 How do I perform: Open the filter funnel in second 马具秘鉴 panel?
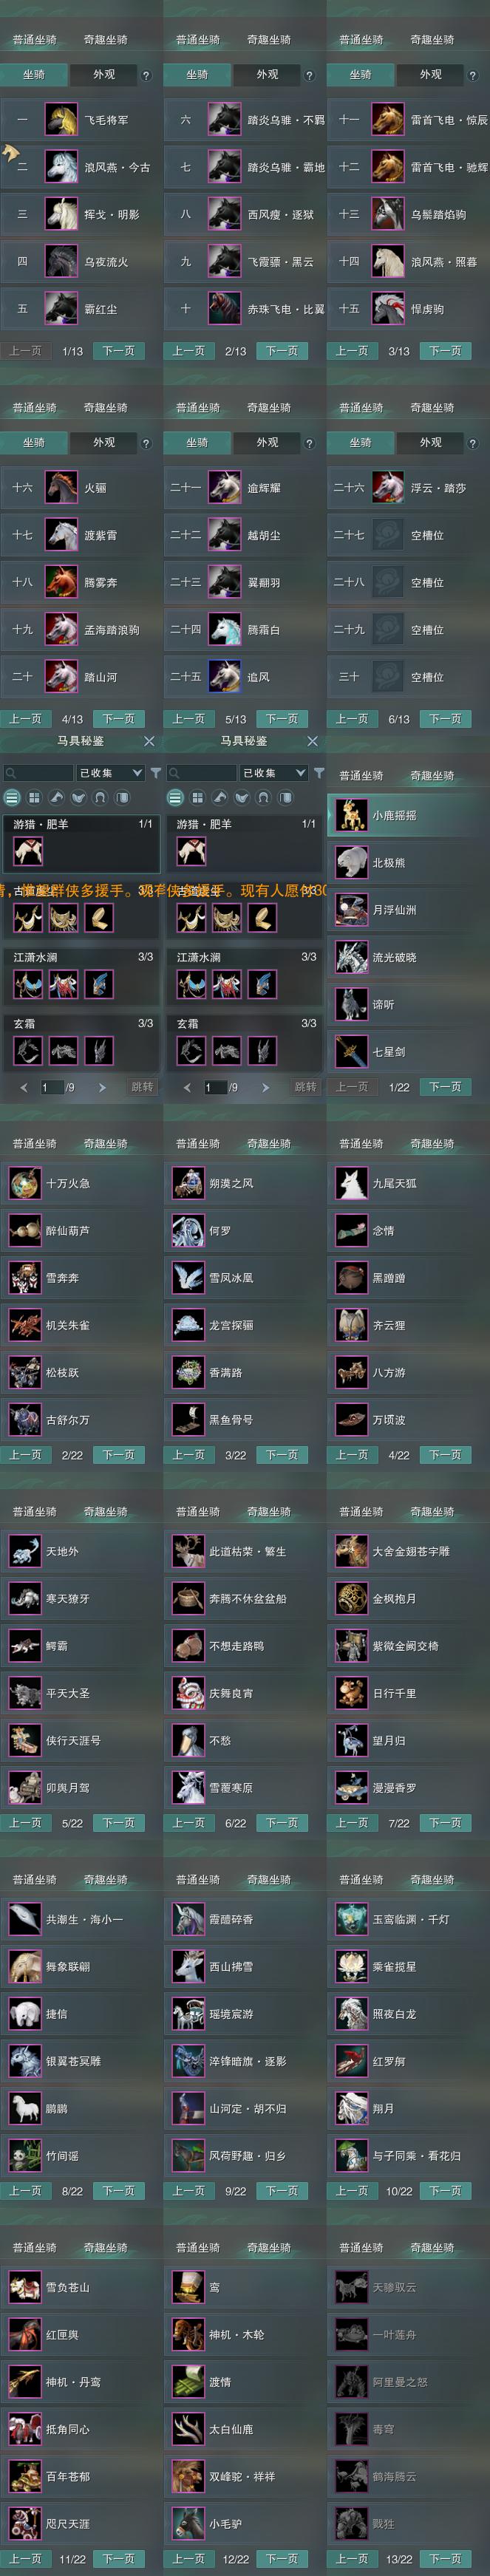tap(319, 773)
